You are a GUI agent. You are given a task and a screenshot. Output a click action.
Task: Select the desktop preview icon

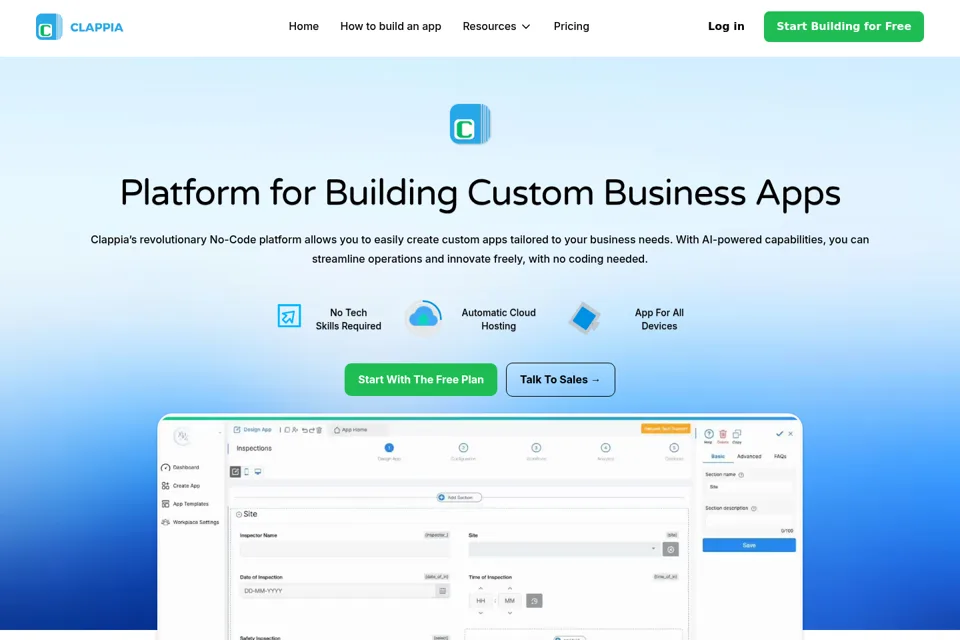tap(258, 472)
